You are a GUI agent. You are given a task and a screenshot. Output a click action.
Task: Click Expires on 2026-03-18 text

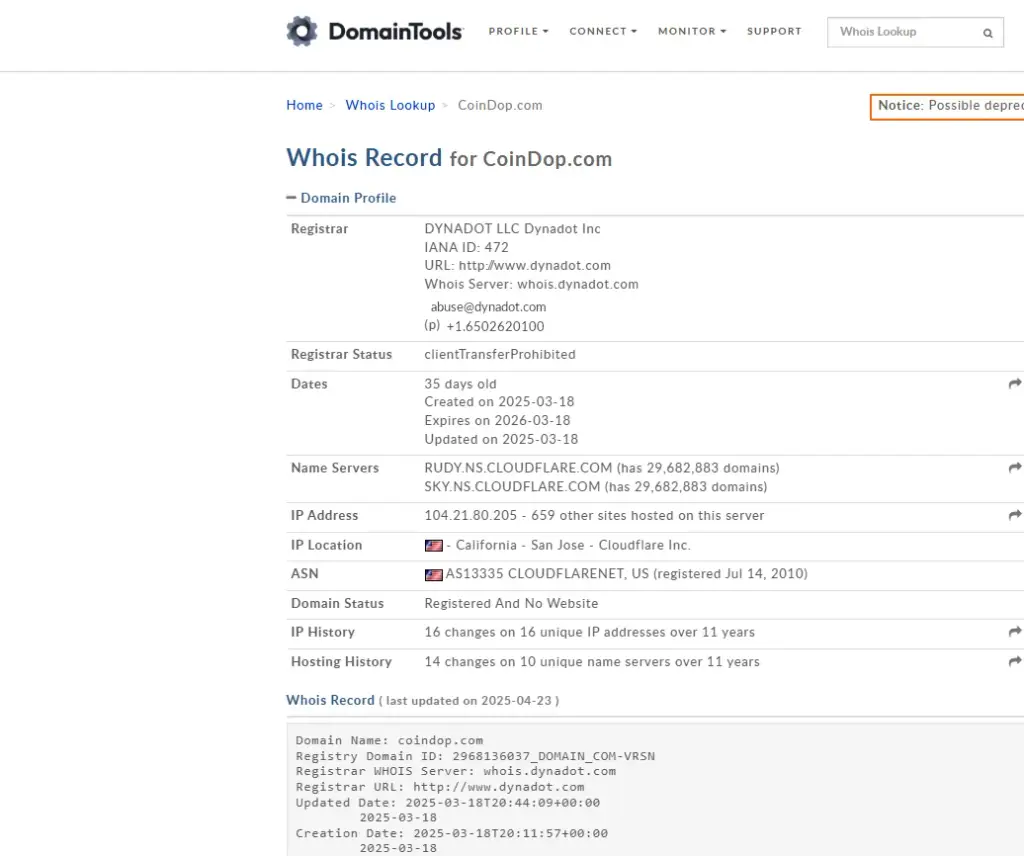tap(497, 420)
